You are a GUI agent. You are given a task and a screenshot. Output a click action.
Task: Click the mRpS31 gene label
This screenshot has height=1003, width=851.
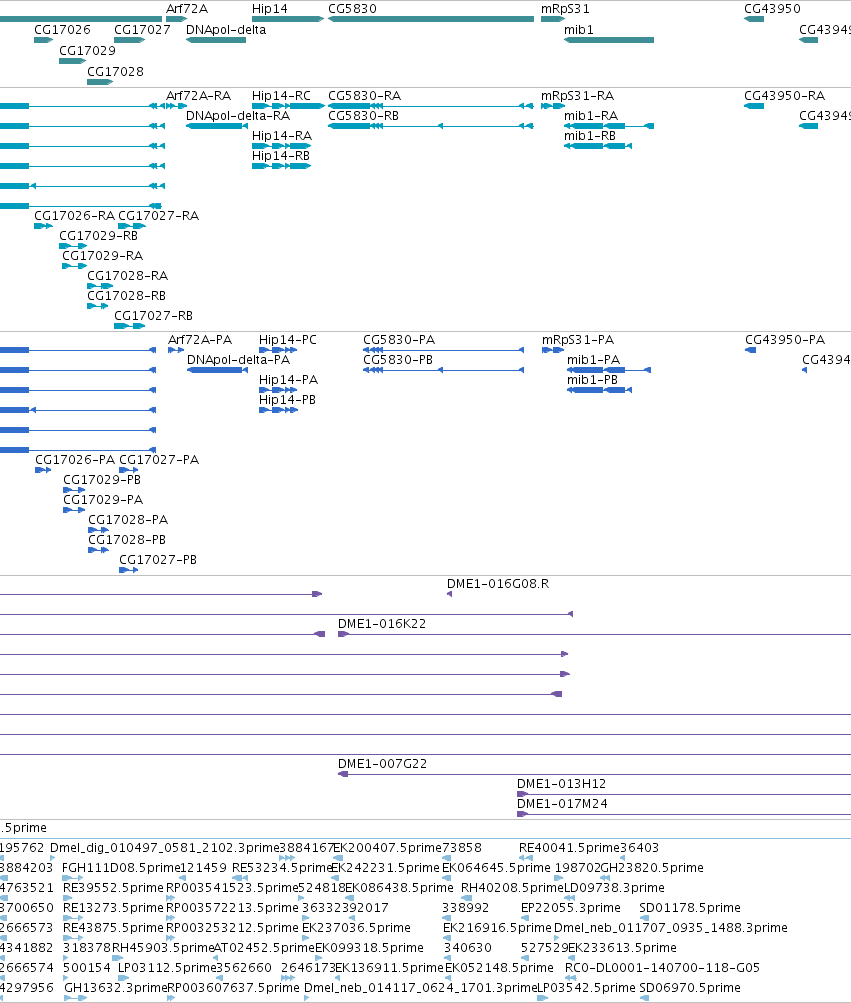566,9
